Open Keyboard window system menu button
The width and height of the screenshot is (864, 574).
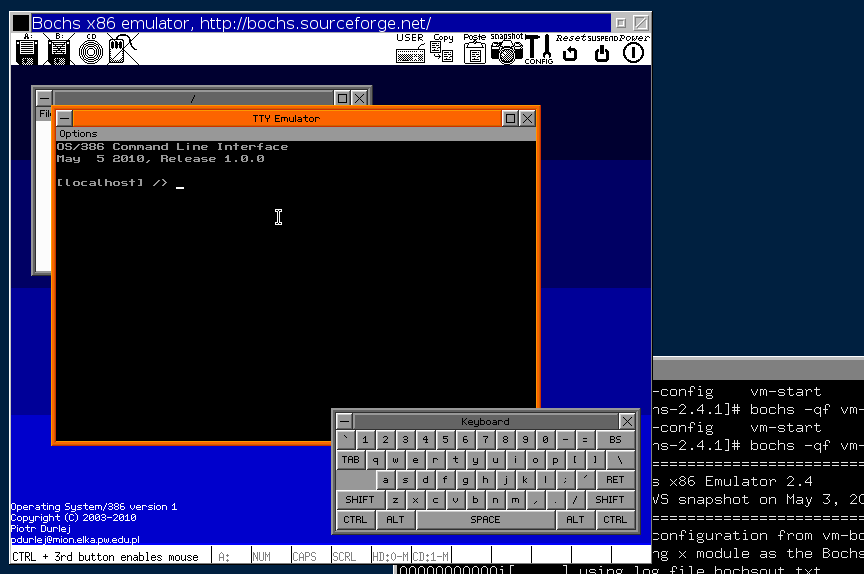[343, 422]
